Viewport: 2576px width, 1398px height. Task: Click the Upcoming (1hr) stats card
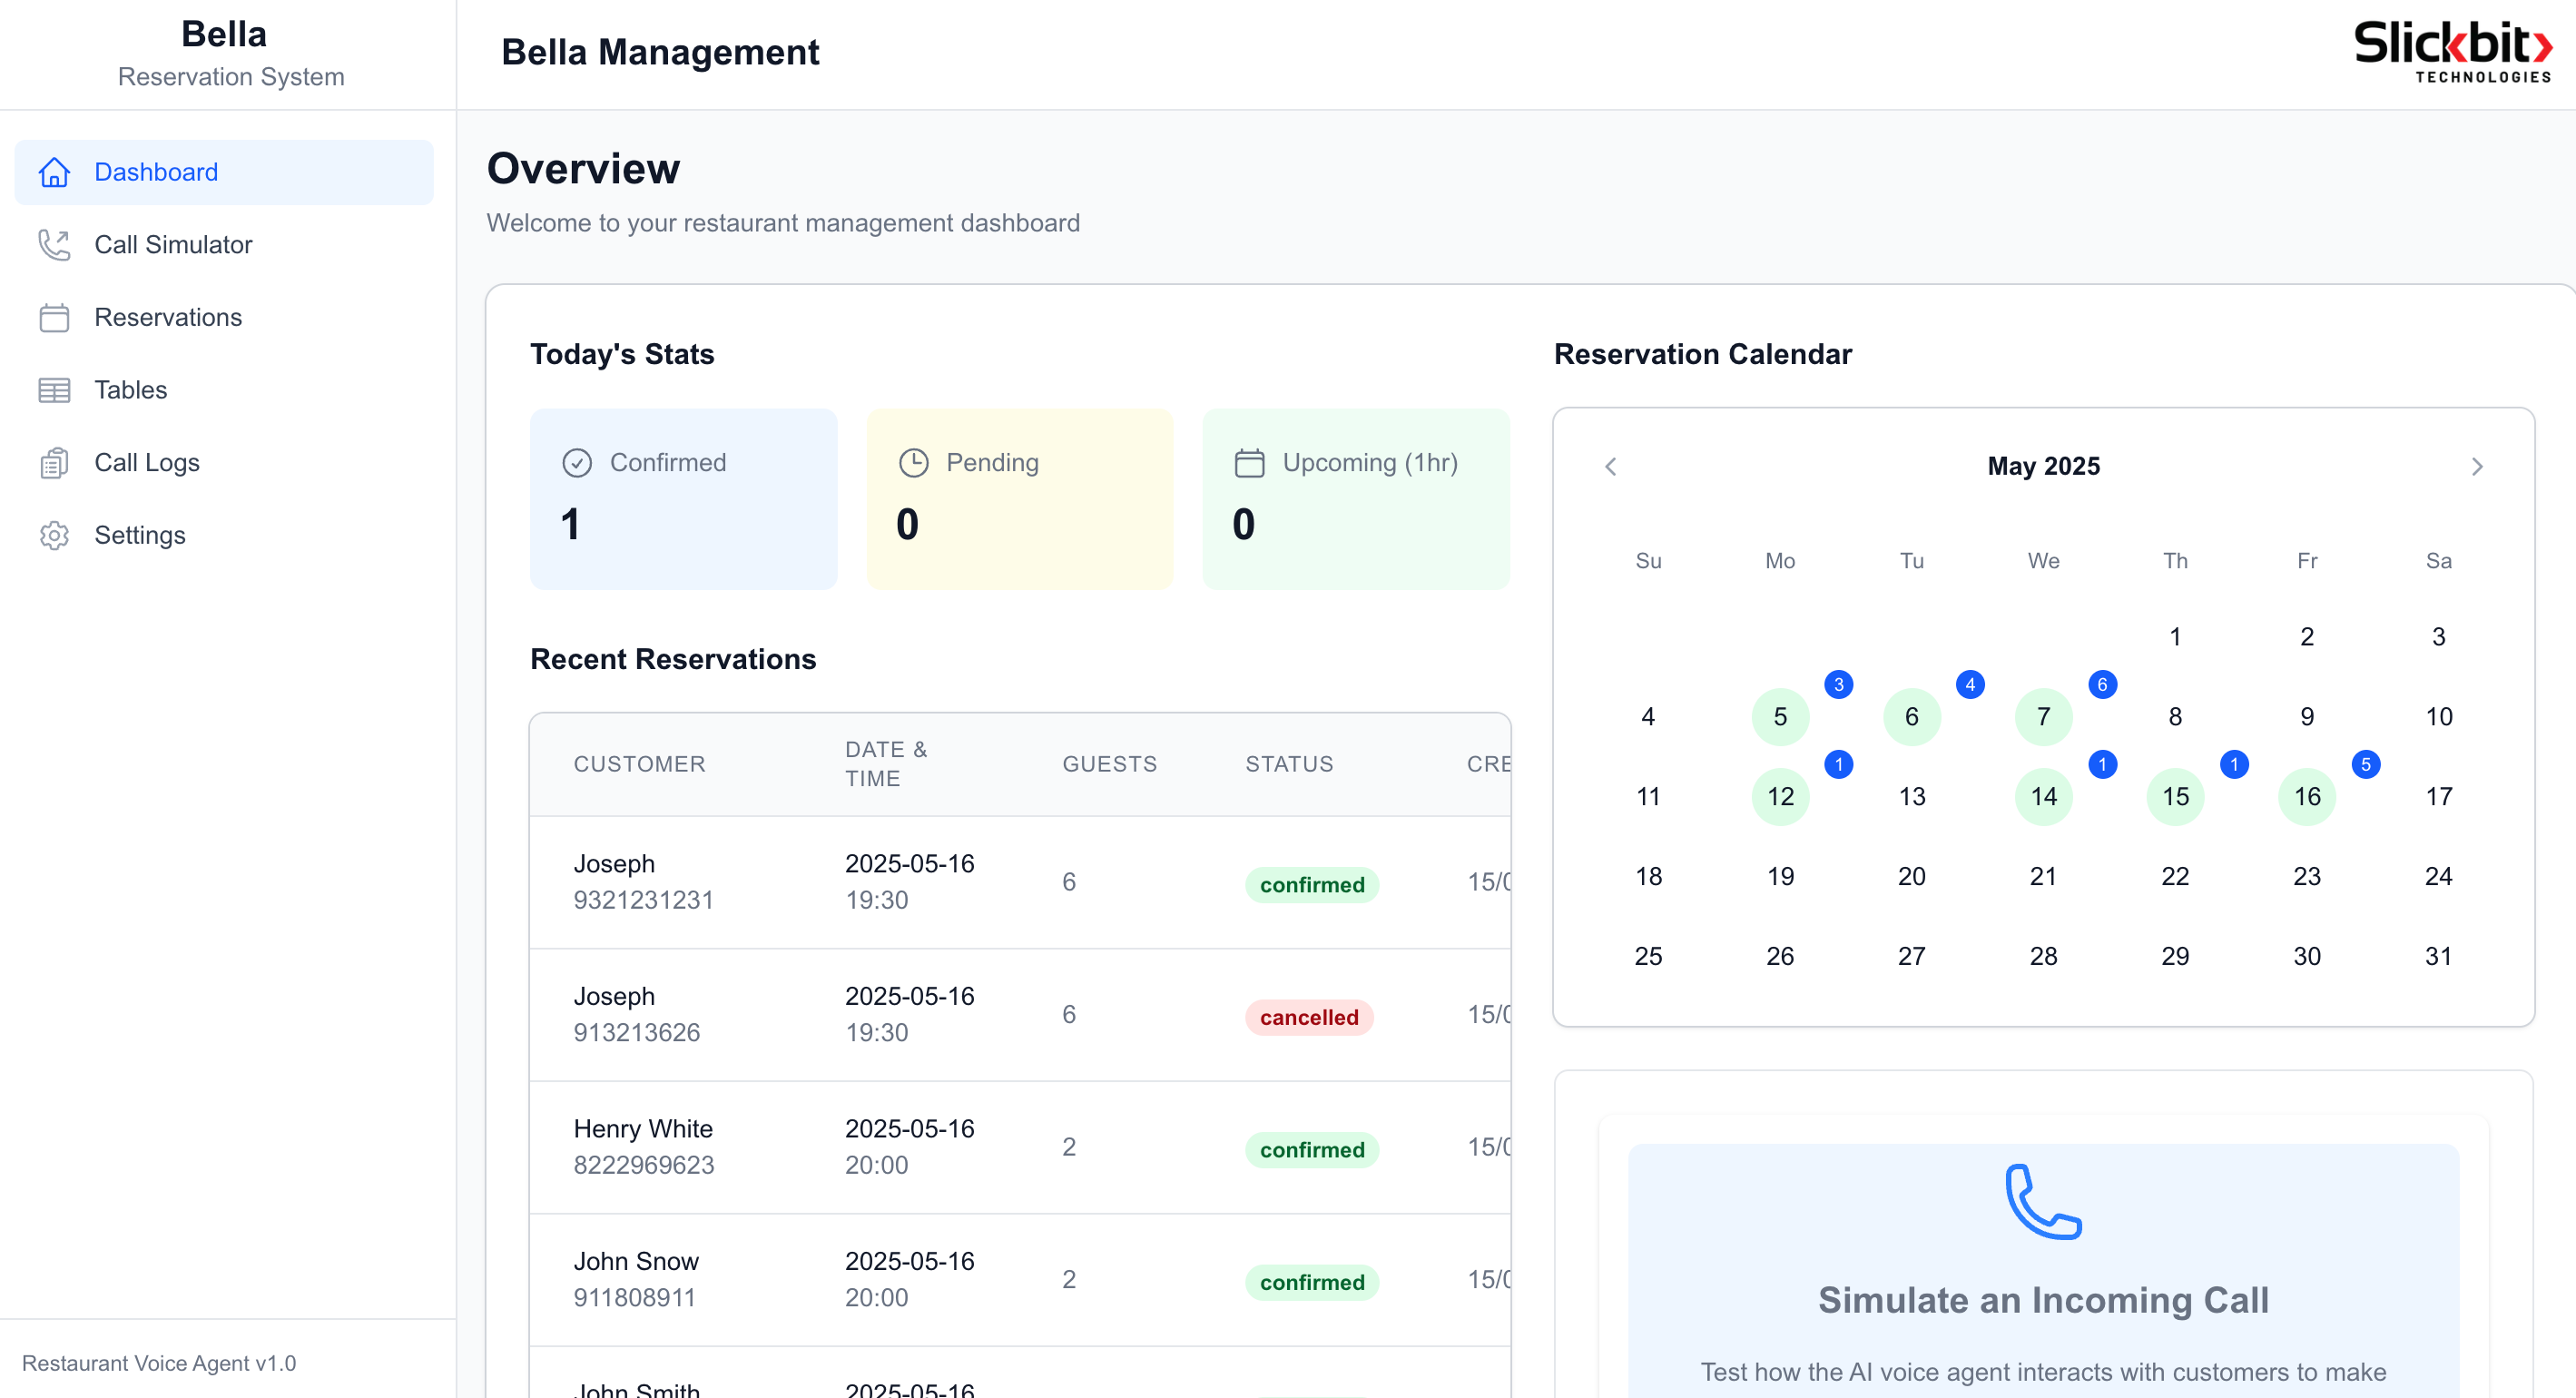click(x=1355, y=498)
